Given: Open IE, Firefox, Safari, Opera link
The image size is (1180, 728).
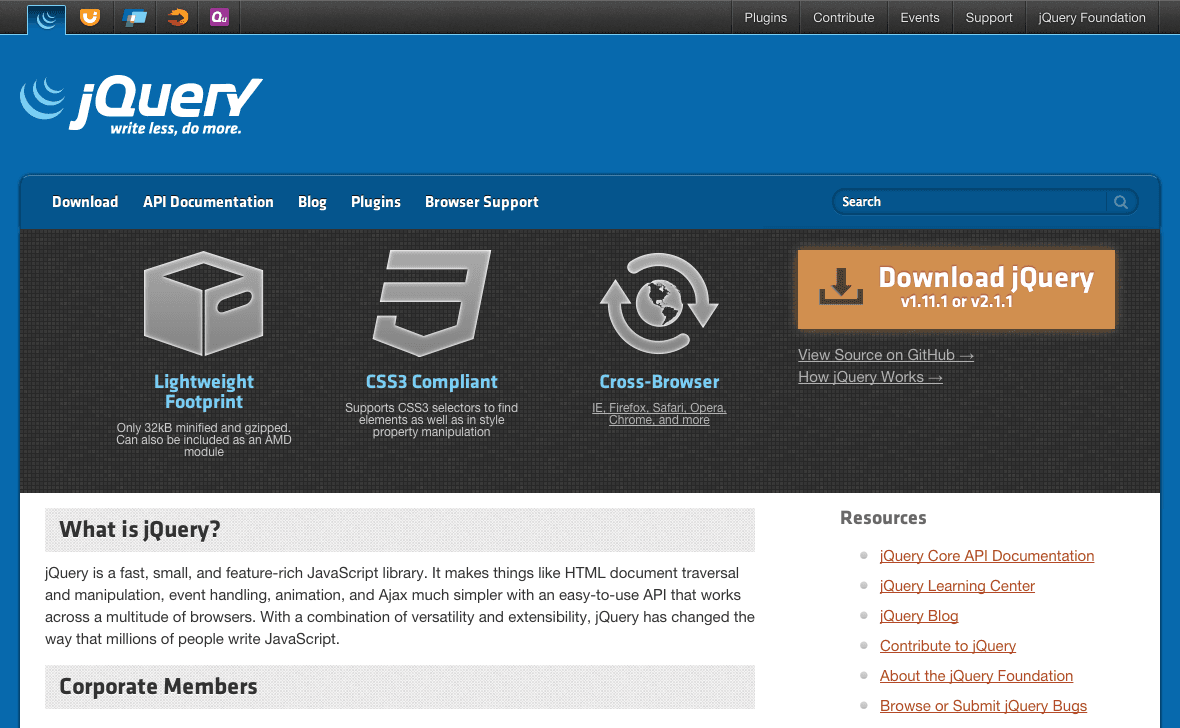Looking at the screenshot, I should 659,413.
